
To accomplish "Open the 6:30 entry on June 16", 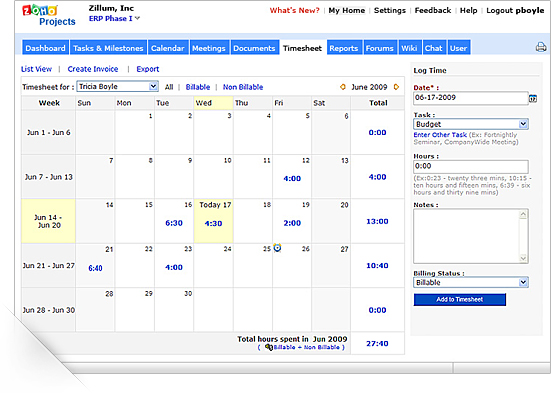I will point(174,223).
